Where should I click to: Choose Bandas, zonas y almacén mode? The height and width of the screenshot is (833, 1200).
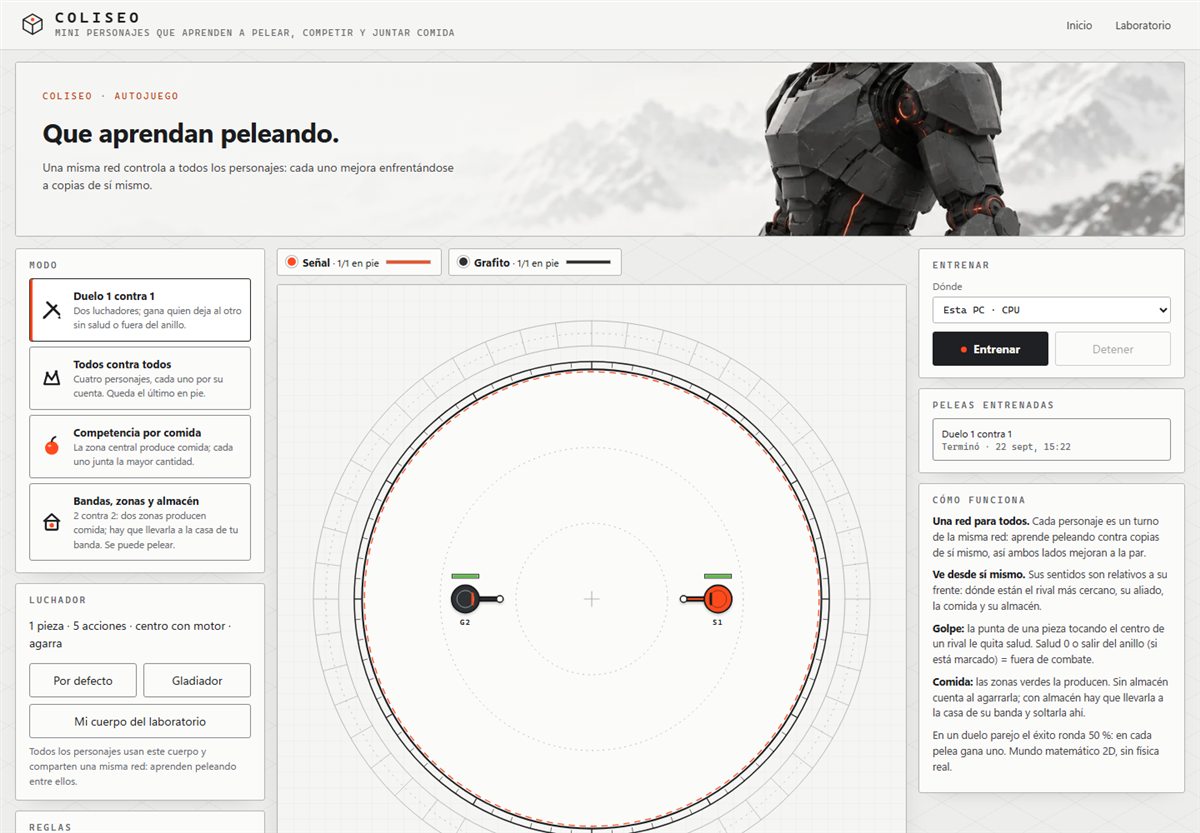click(x=140, y=522)
